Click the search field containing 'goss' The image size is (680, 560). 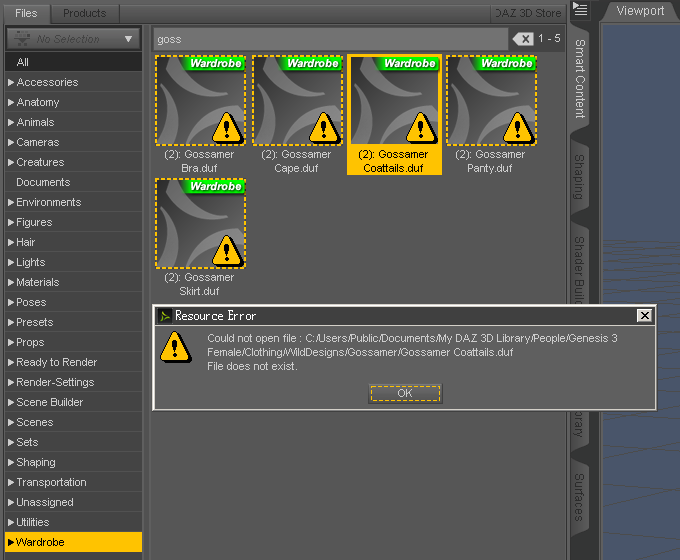tap(330, 39)
